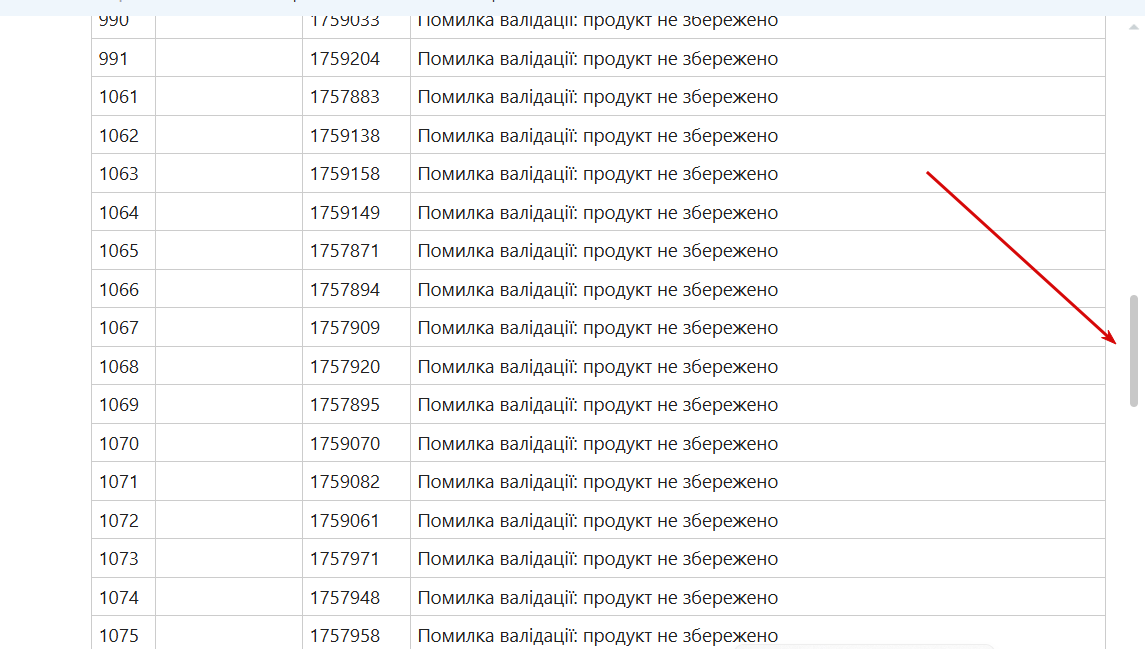This screenshot has height=649, width=1145.
Task: Click row number 1074 cell
Action: click(119, 598)
